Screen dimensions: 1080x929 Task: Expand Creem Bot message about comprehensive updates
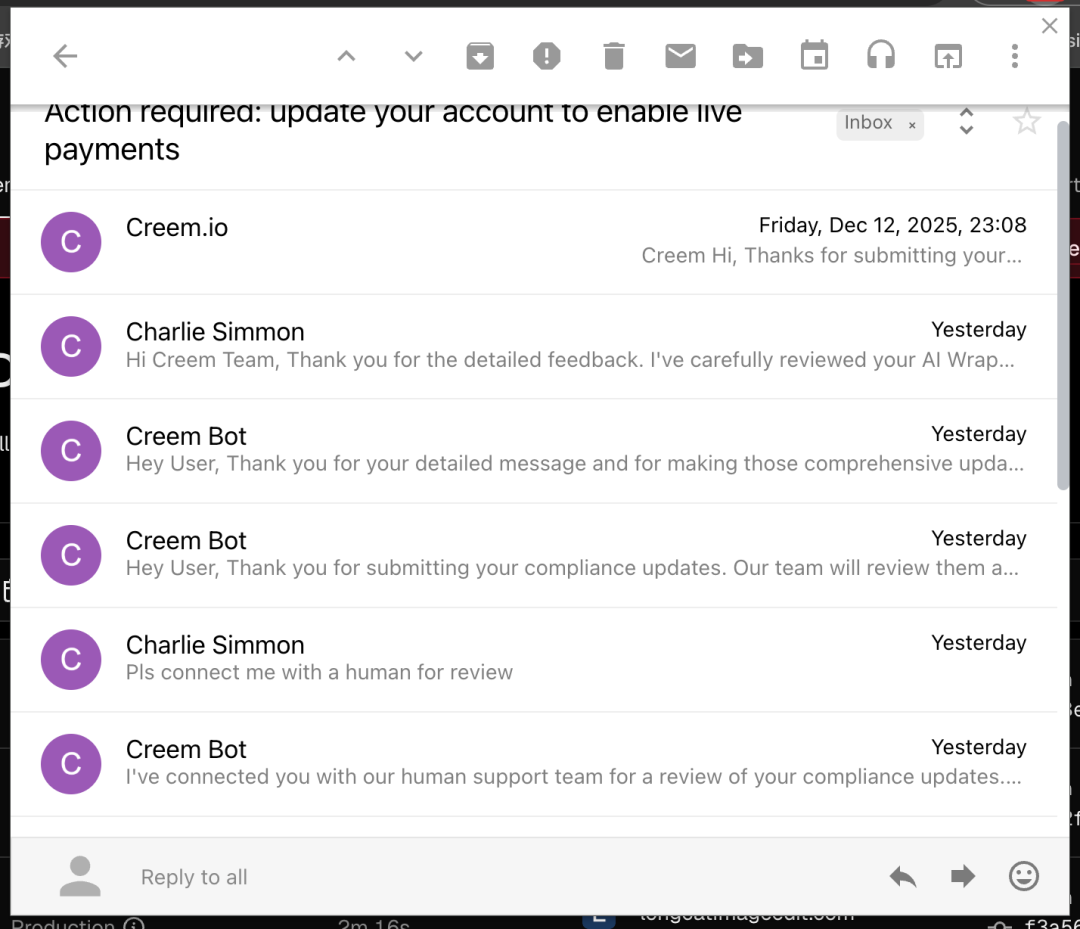coord(534,451)
